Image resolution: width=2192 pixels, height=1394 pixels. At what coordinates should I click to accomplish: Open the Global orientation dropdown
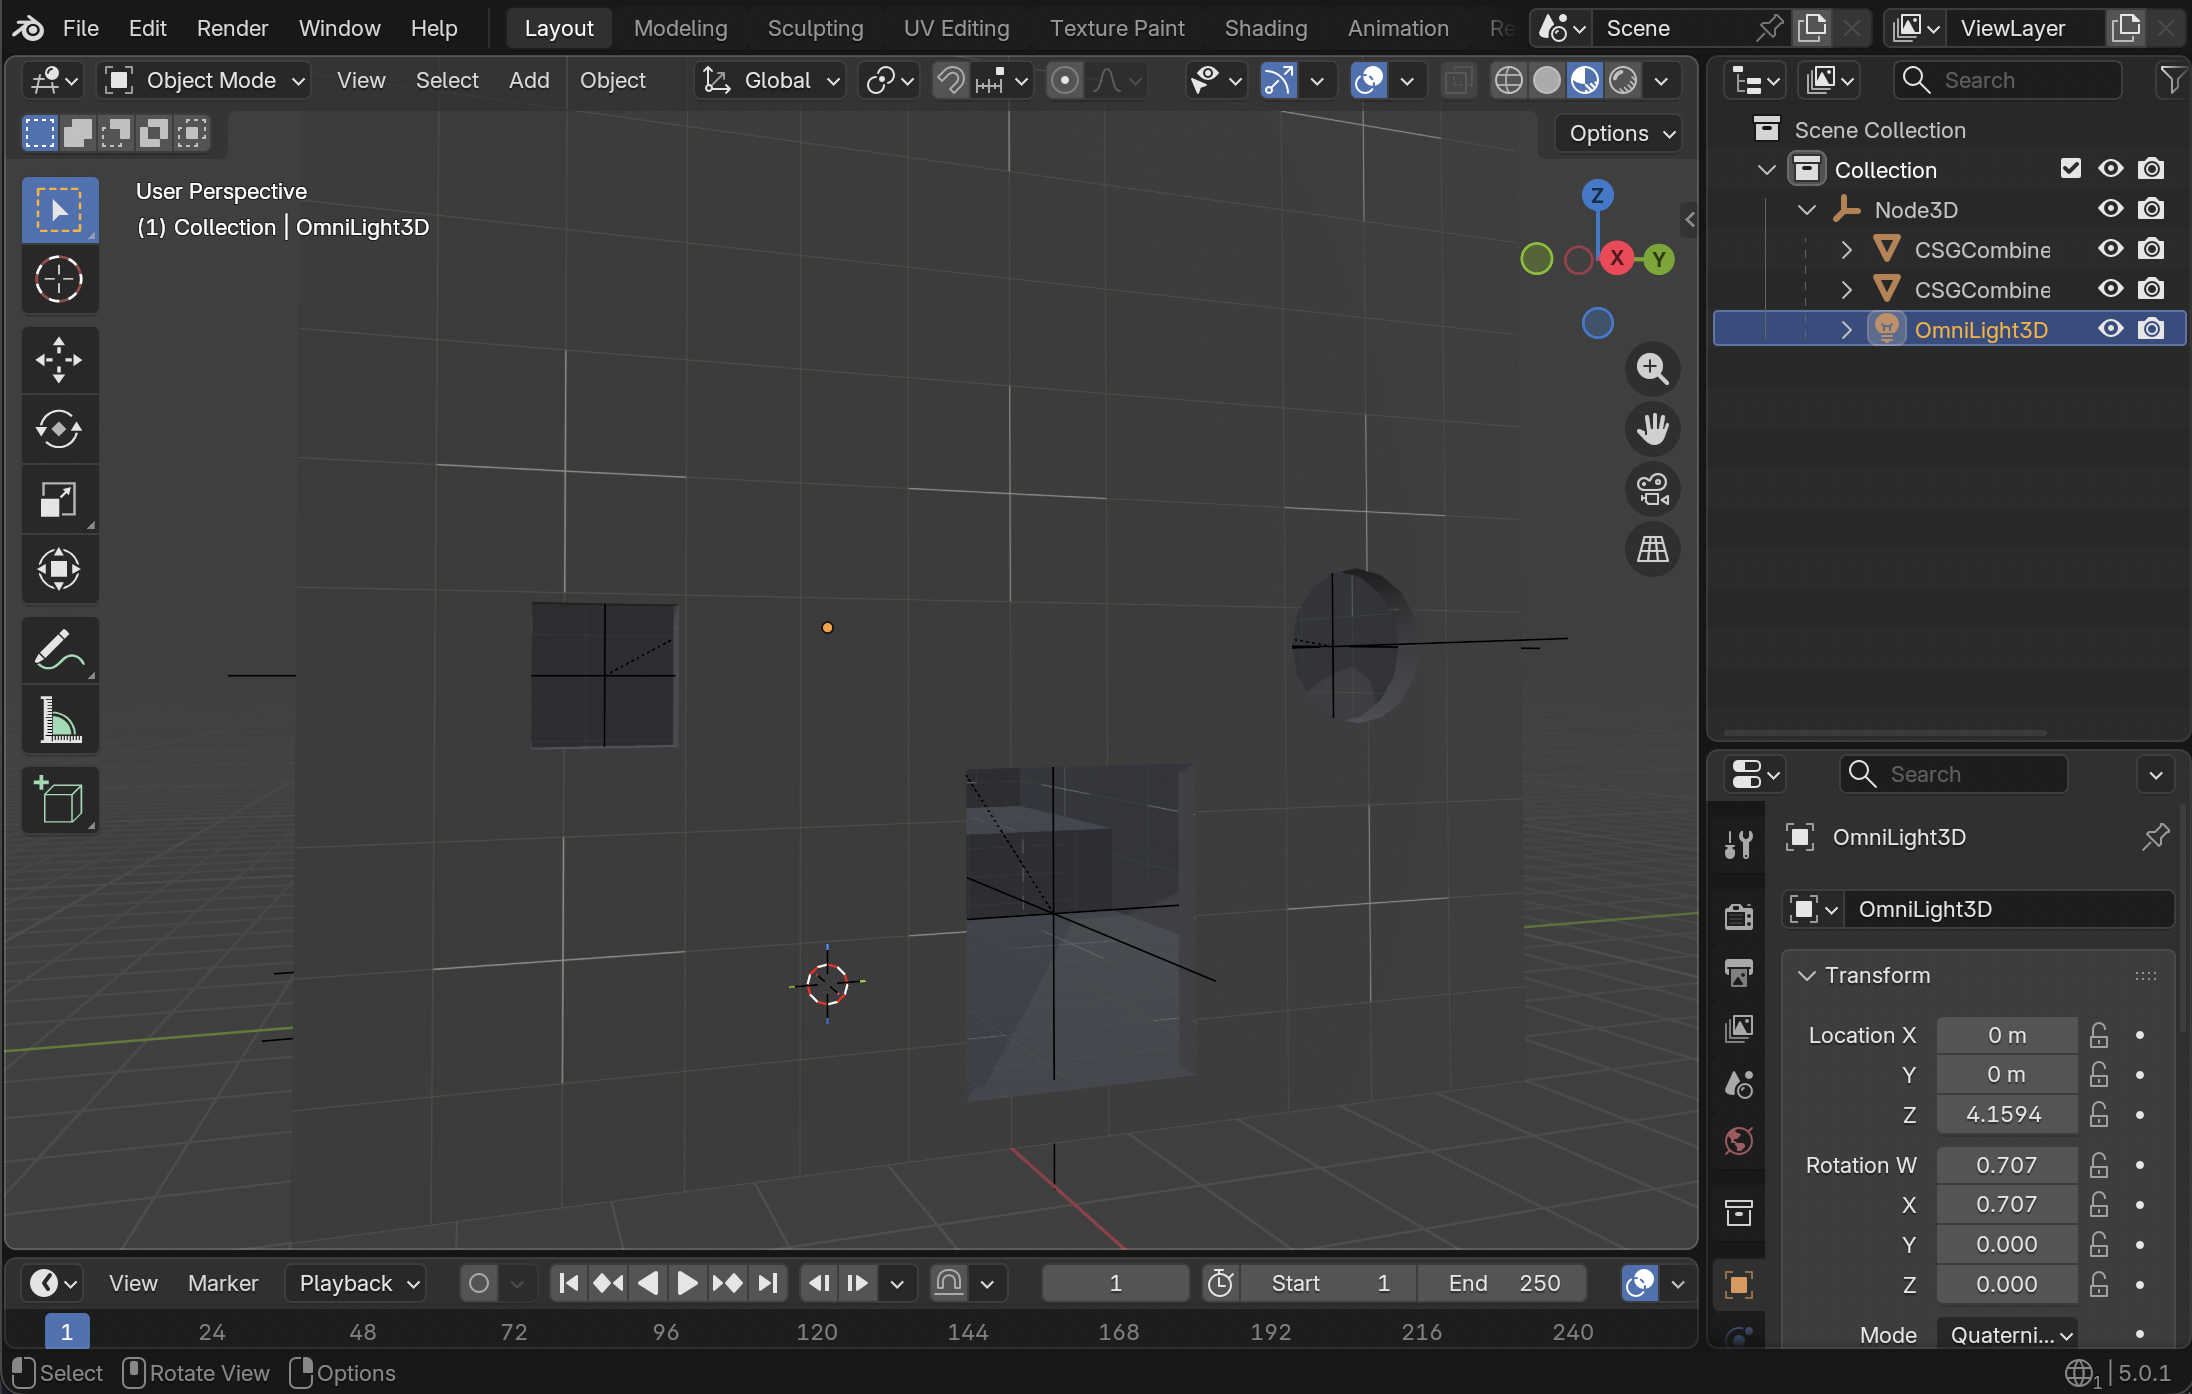coord(770,80)
